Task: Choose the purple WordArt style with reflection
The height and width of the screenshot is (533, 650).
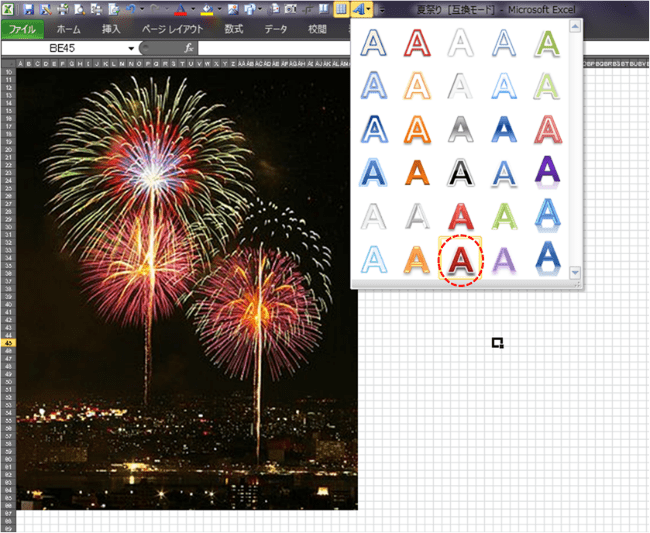Action: (548, 172)
